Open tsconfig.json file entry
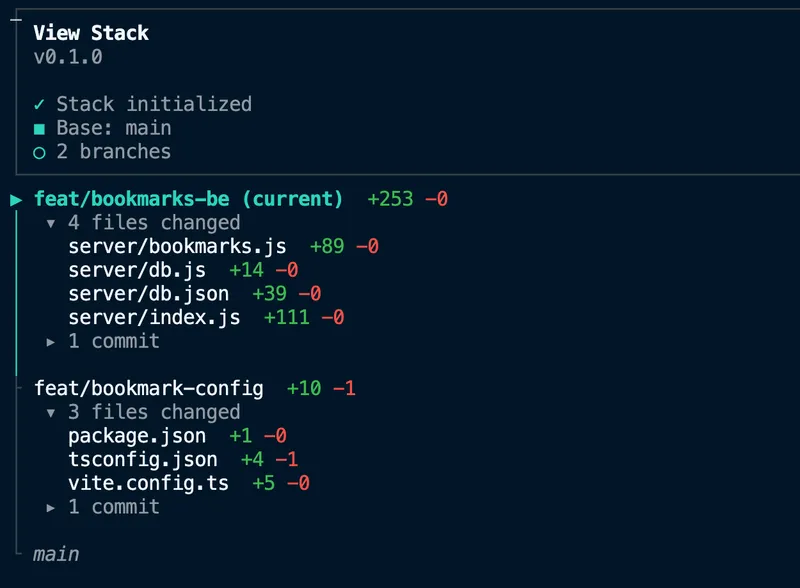800x588 pixels. 143,459
